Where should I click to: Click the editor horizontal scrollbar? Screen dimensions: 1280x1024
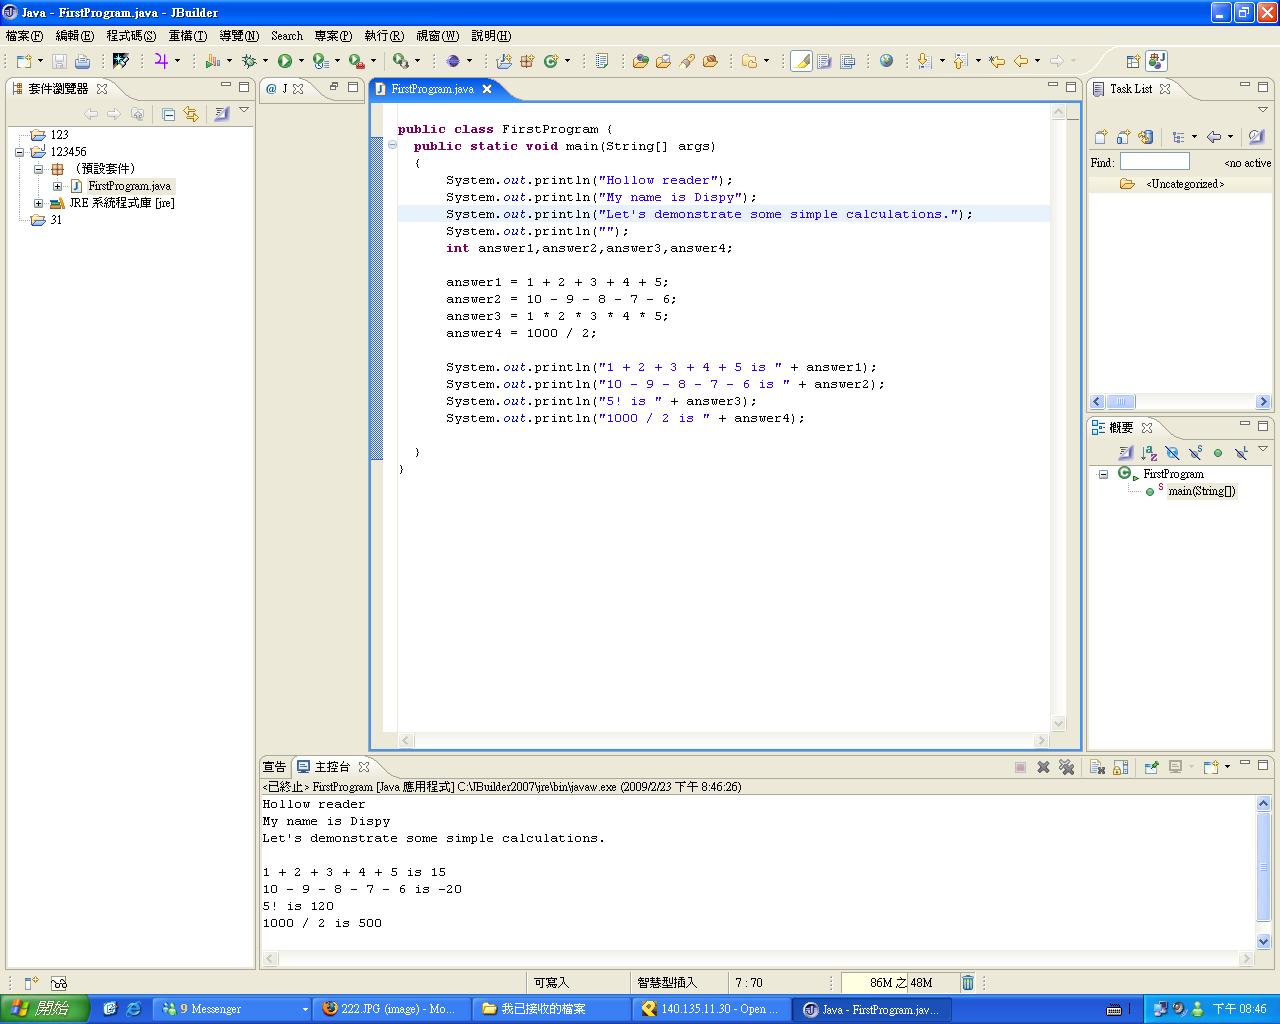[724, 741]
